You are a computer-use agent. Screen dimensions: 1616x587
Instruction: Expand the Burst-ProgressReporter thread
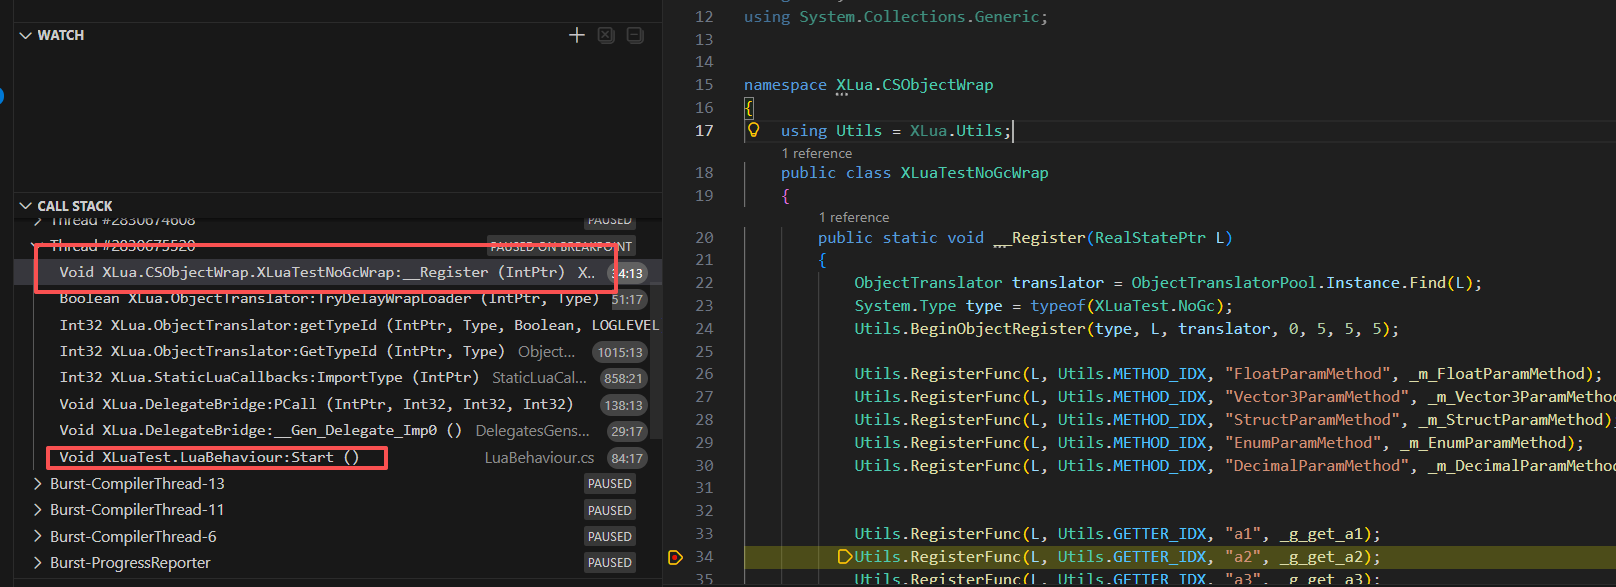click(x=37, y=563)
